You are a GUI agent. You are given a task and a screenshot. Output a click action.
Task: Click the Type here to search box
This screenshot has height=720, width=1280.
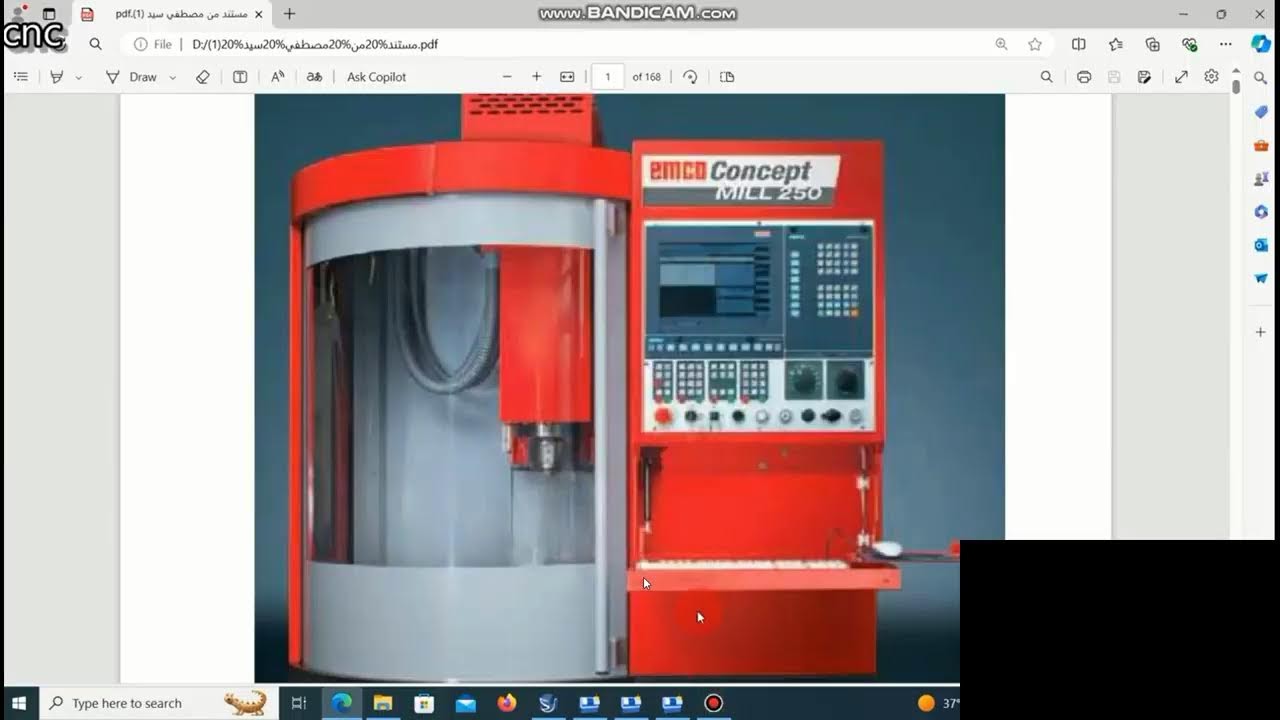158,703
